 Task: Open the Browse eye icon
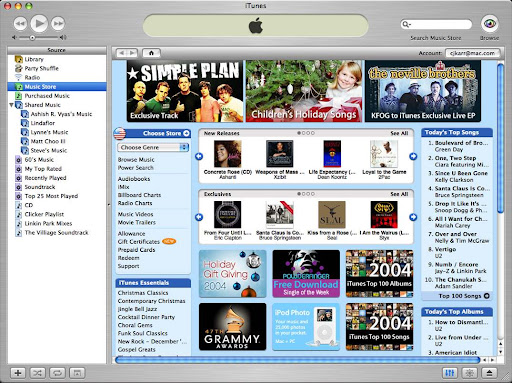489,24
